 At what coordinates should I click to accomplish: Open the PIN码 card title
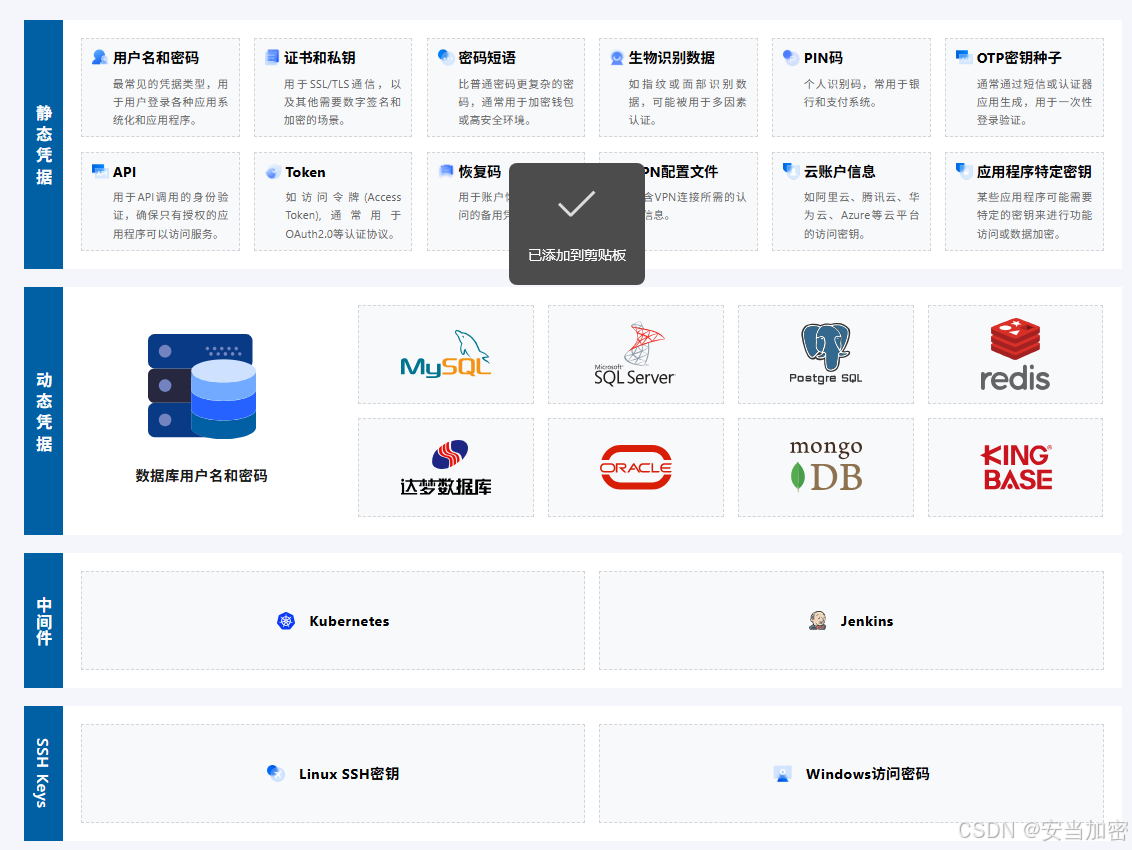(x=823, y=58)
